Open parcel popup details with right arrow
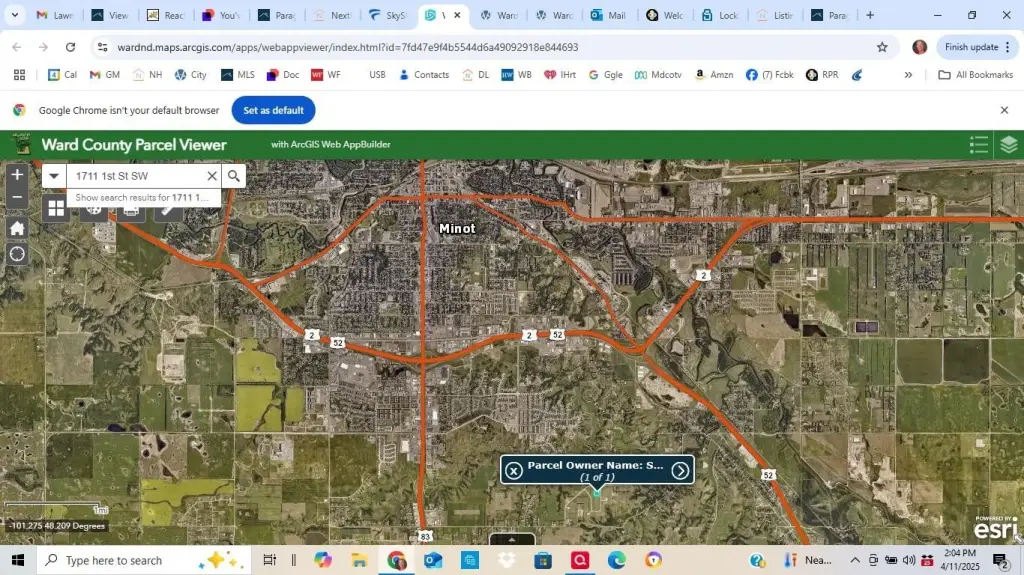Image resolution: width=1024 pixels, height=575 pixels. point(680,471)
